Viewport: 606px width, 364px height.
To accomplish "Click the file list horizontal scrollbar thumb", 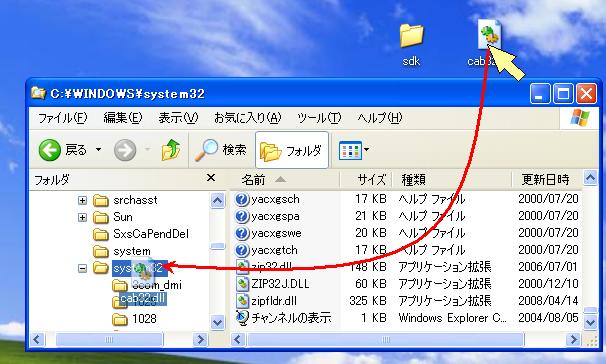I will [x=385, y=340].
